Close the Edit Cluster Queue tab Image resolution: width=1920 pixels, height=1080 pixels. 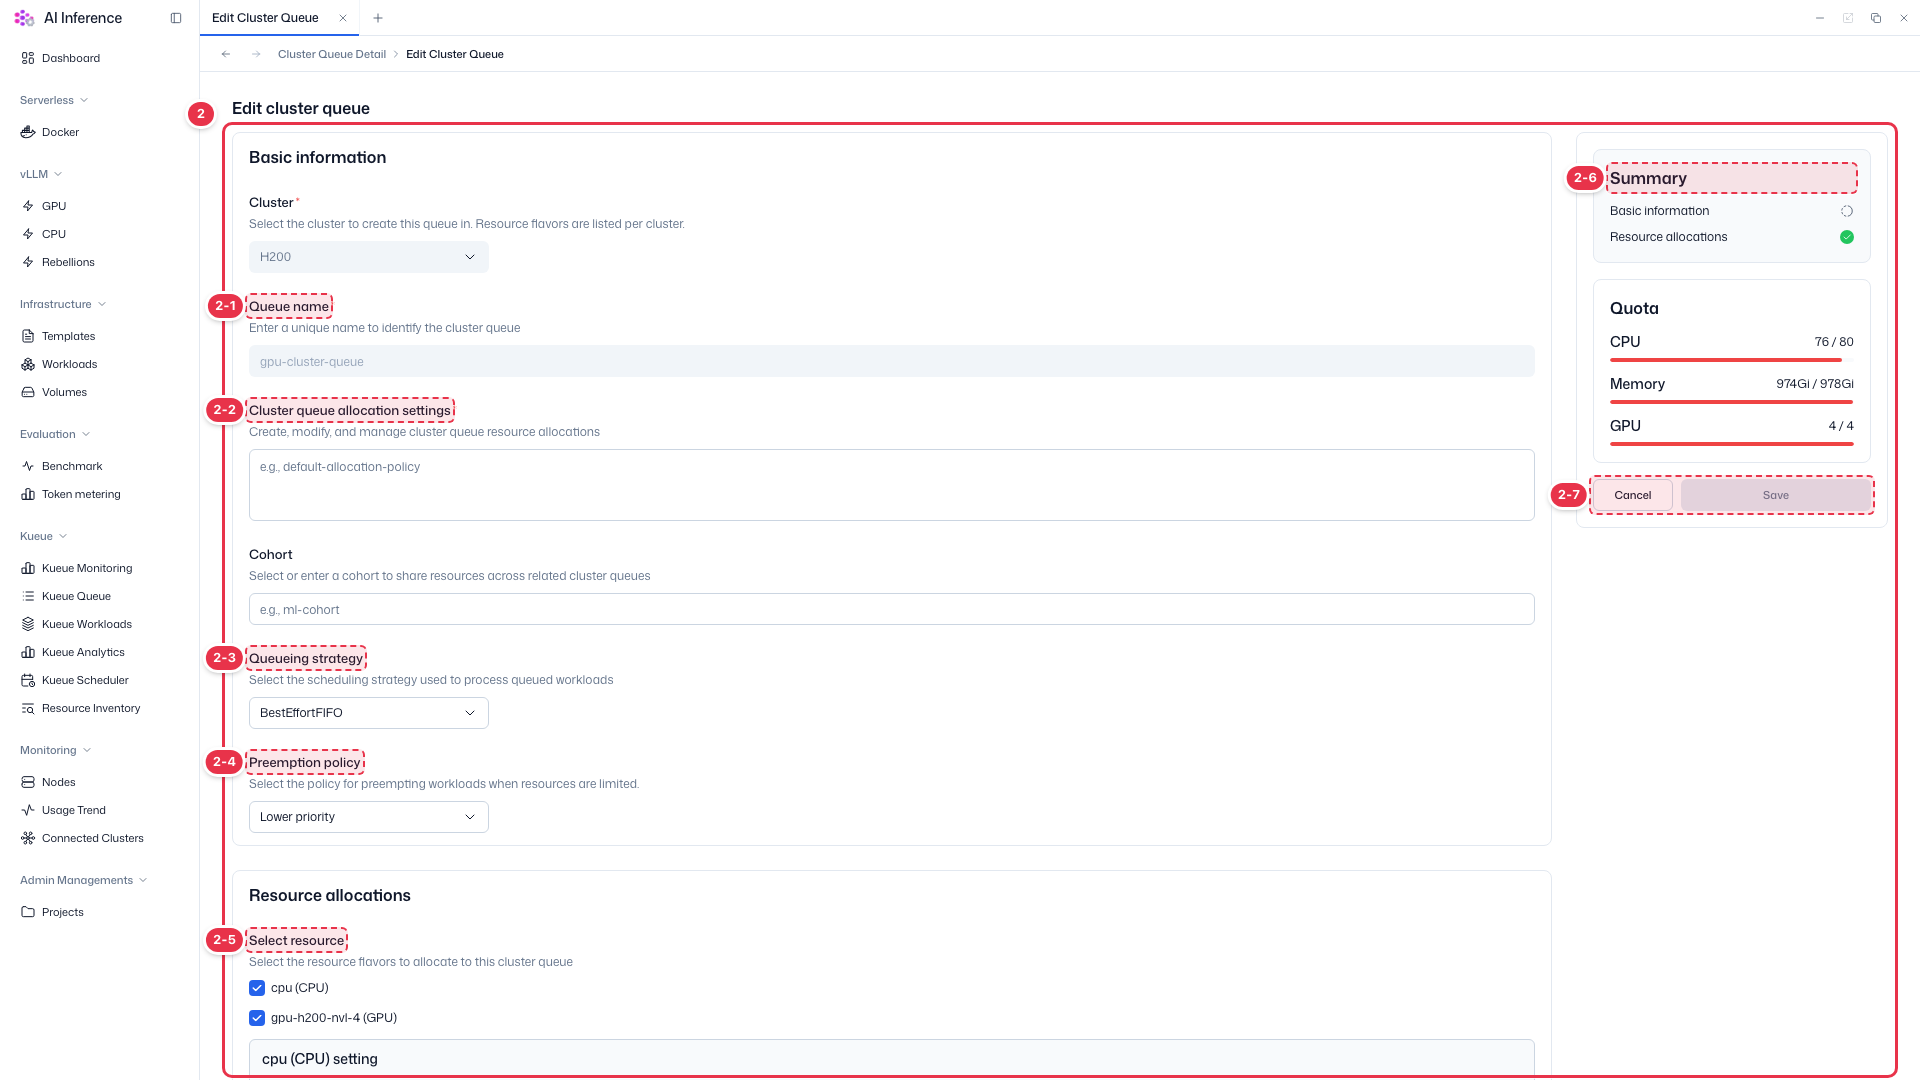(x=343, y=18)
